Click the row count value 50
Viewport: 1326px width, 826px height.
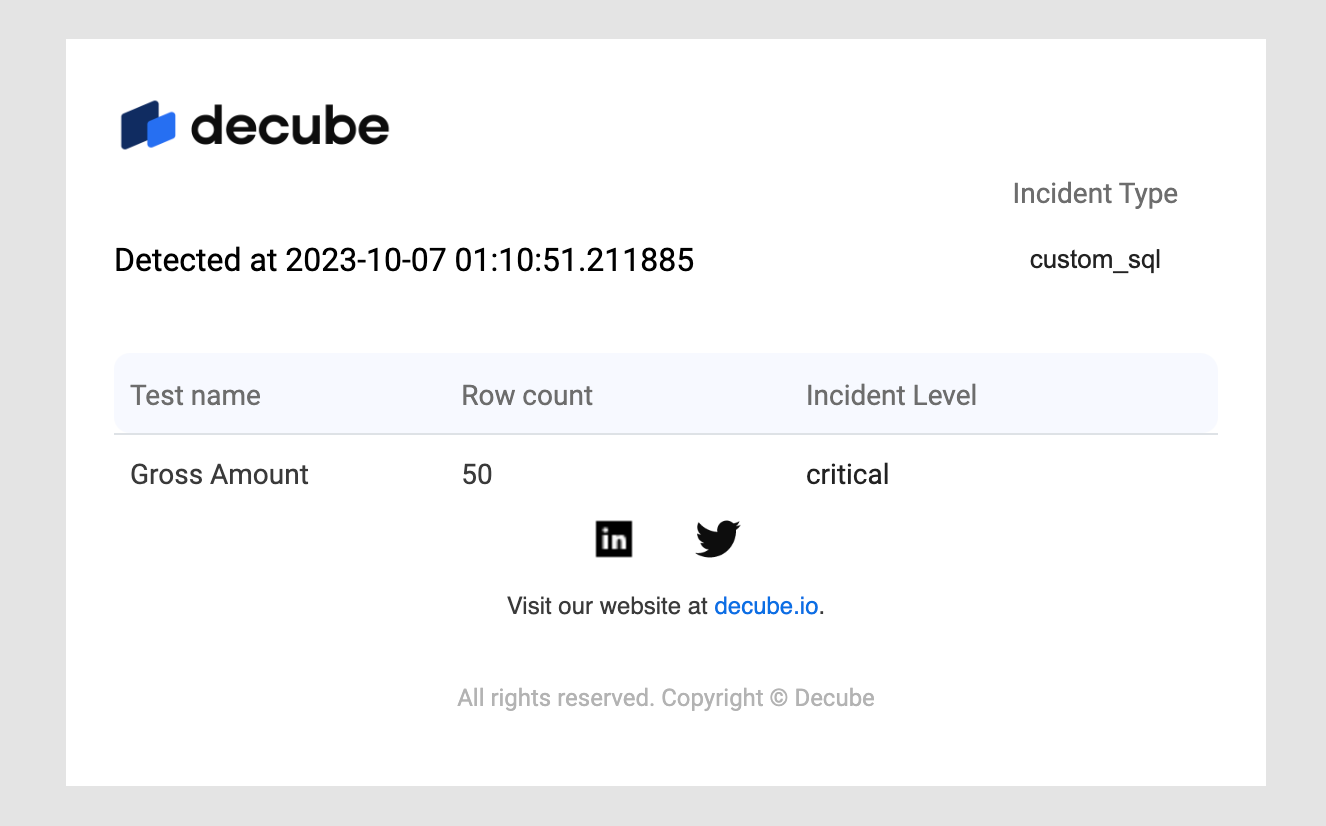click(477, 474)
